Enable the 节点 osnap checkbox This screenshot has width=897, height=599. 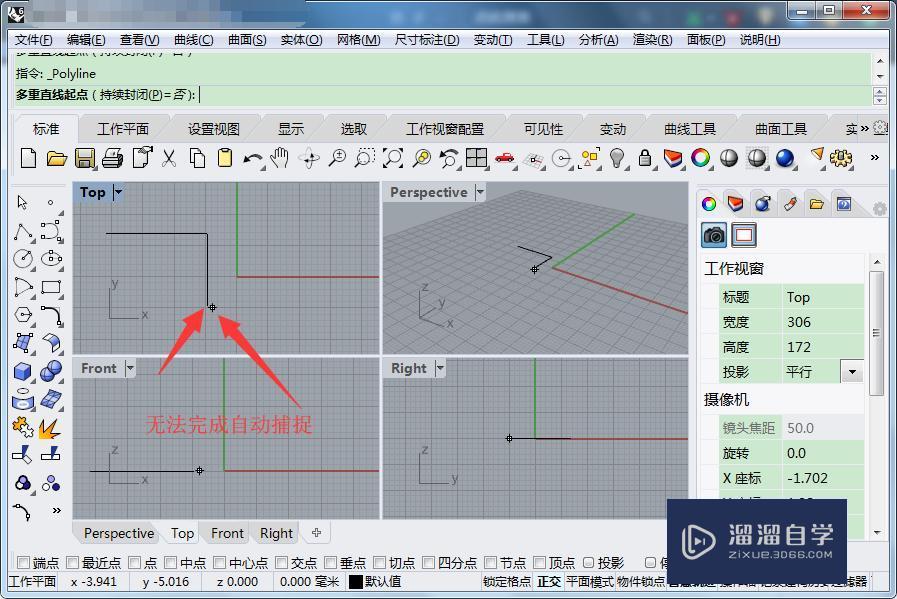[x=490, y=563]
